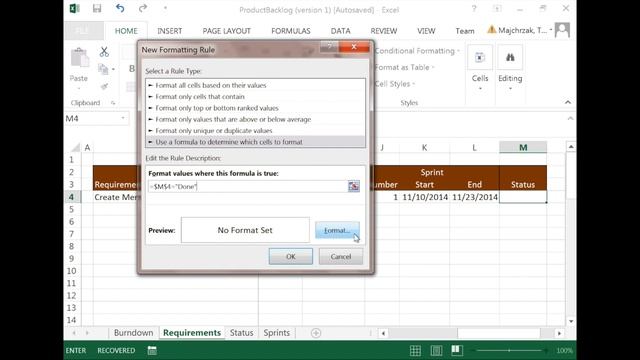
Task: Click column M header
Action: tap(523, 147)
